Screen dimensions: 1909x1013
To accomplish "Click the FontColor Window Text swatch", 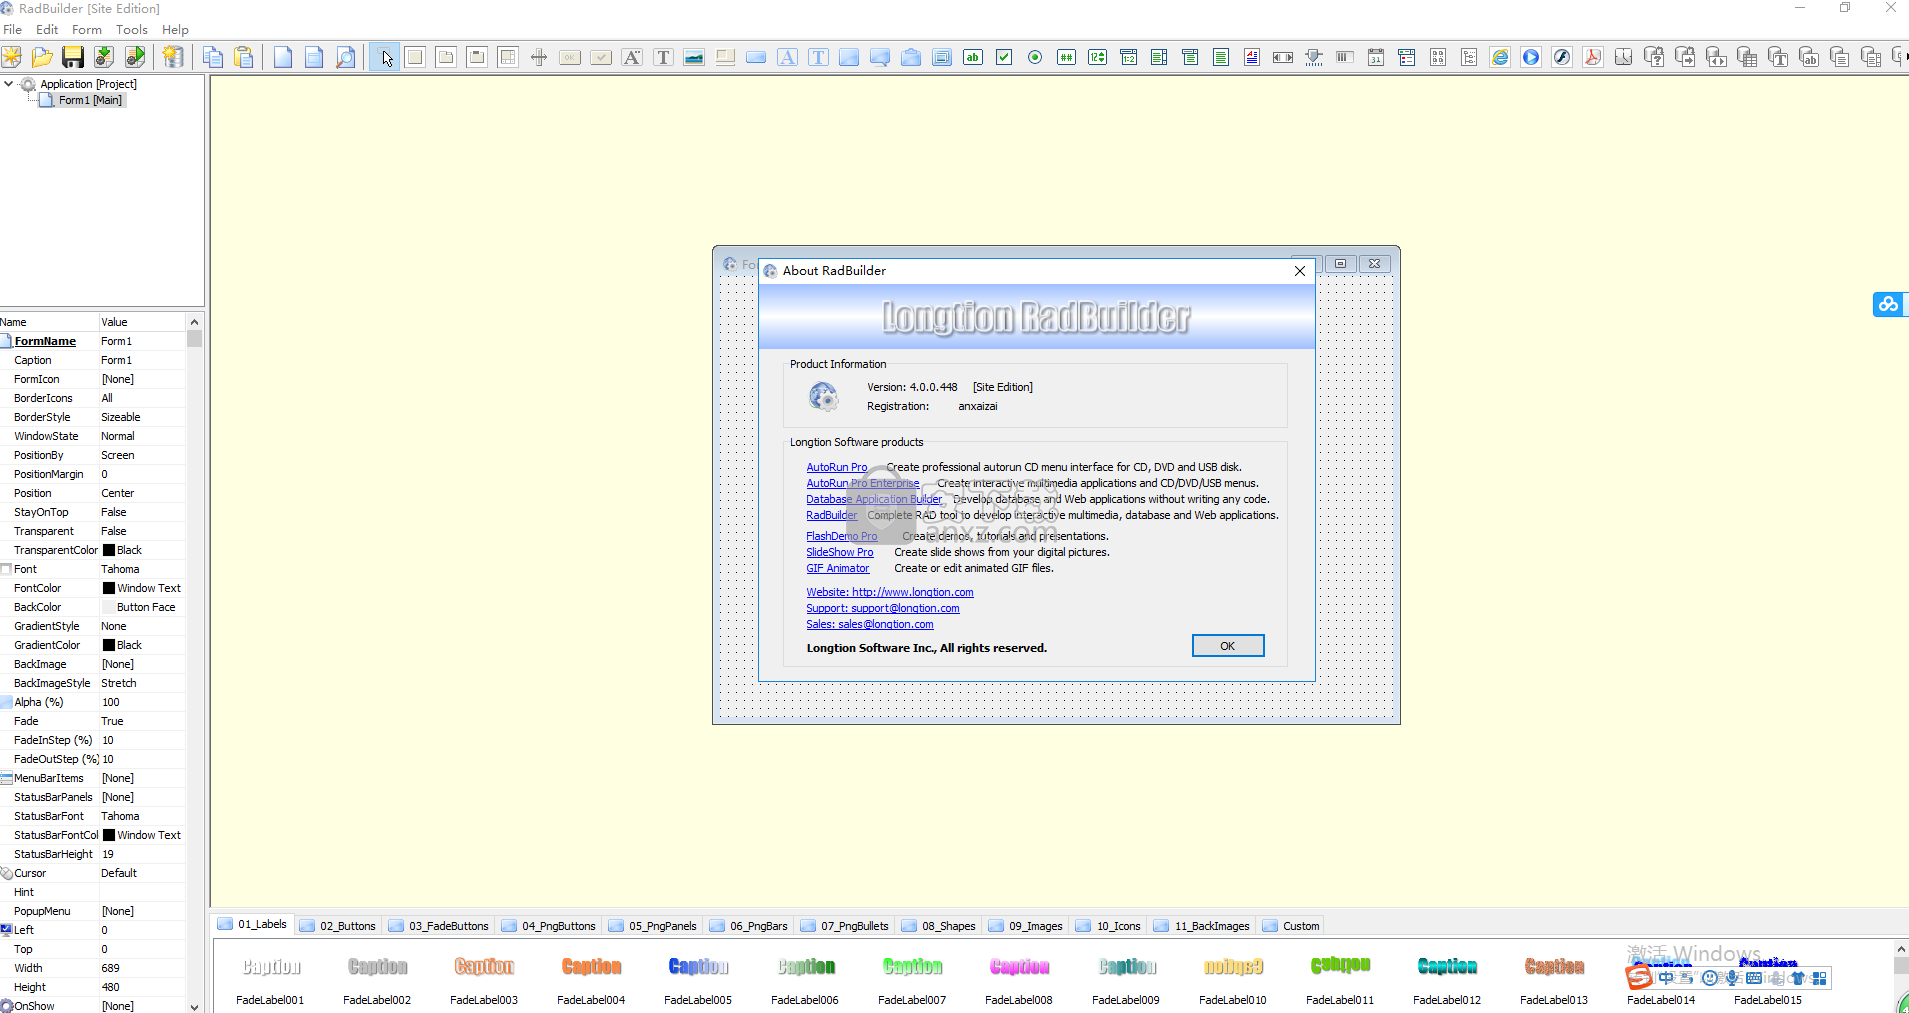I will (109, 588).
